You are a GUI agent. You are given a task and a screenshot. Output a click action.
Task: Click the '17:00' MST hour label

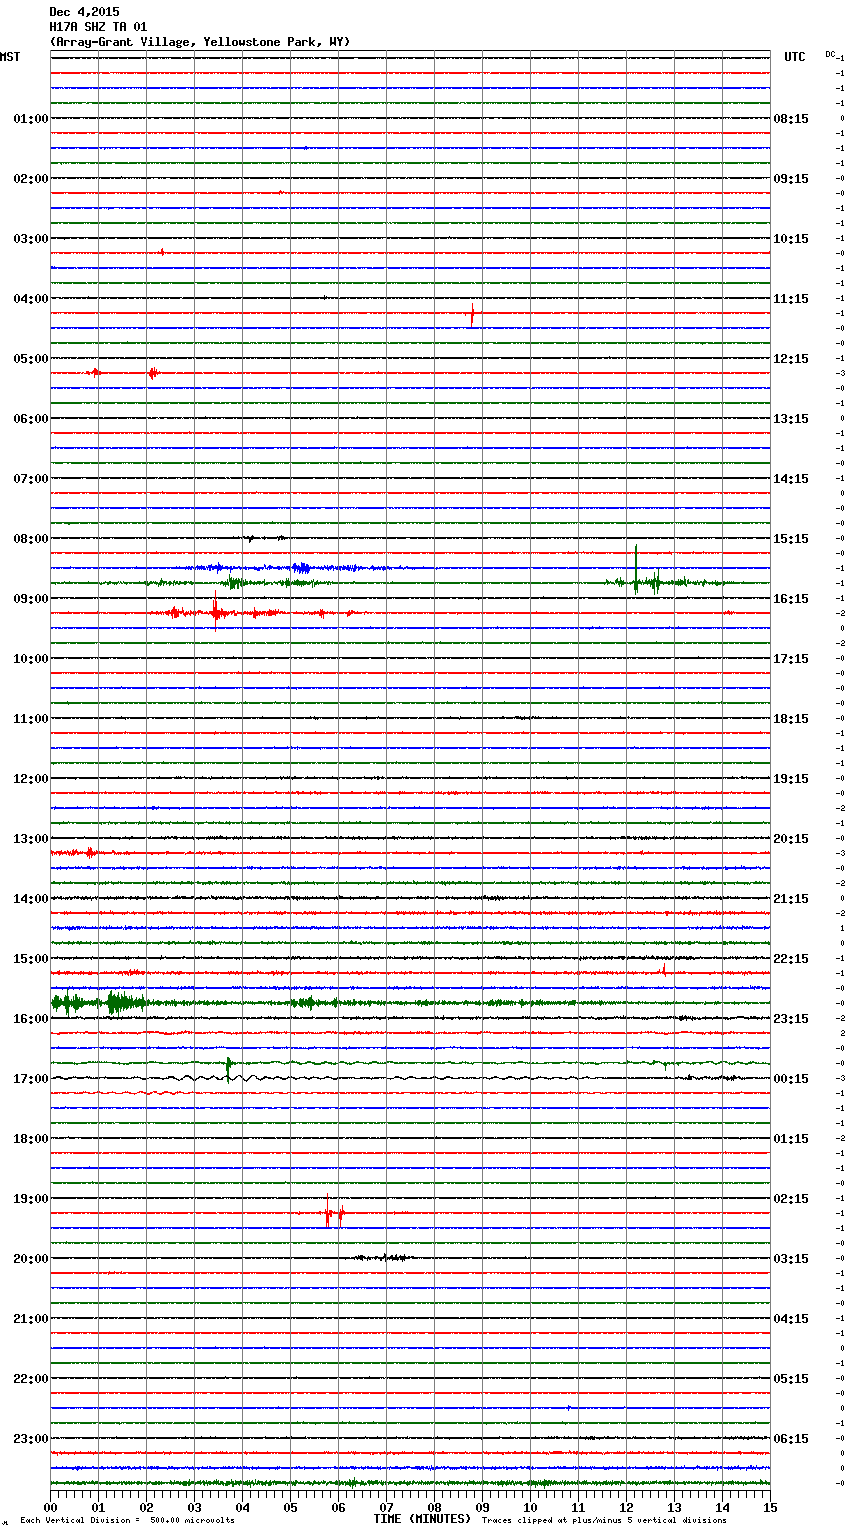pyautogui.click(x=31, y=1079)
